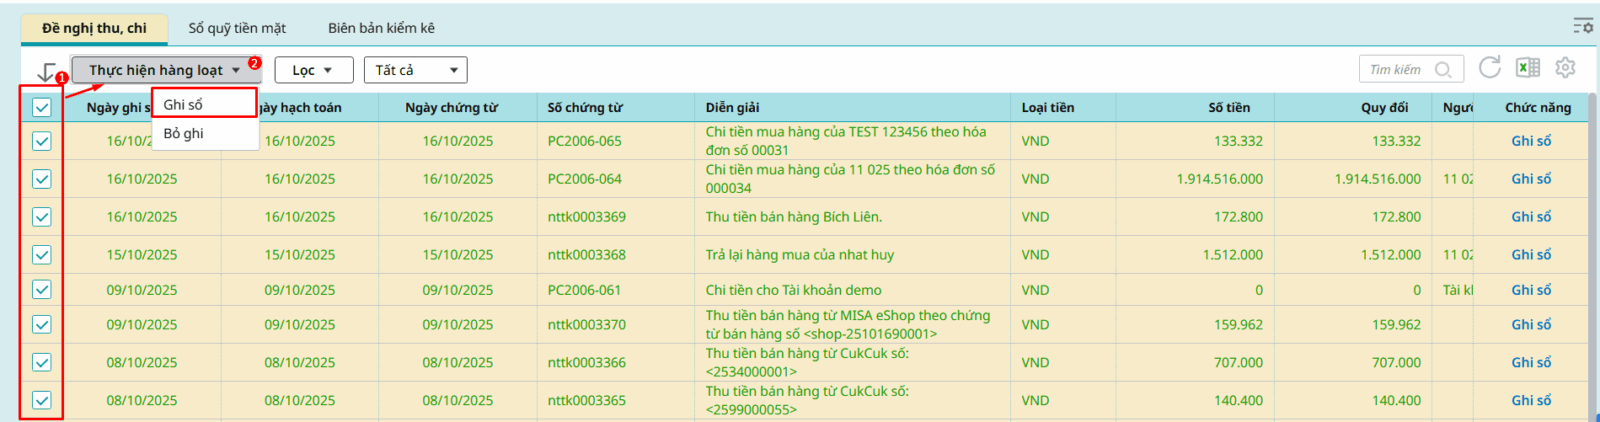Choose Ghi sổ from the batch menu

(205, 104)
